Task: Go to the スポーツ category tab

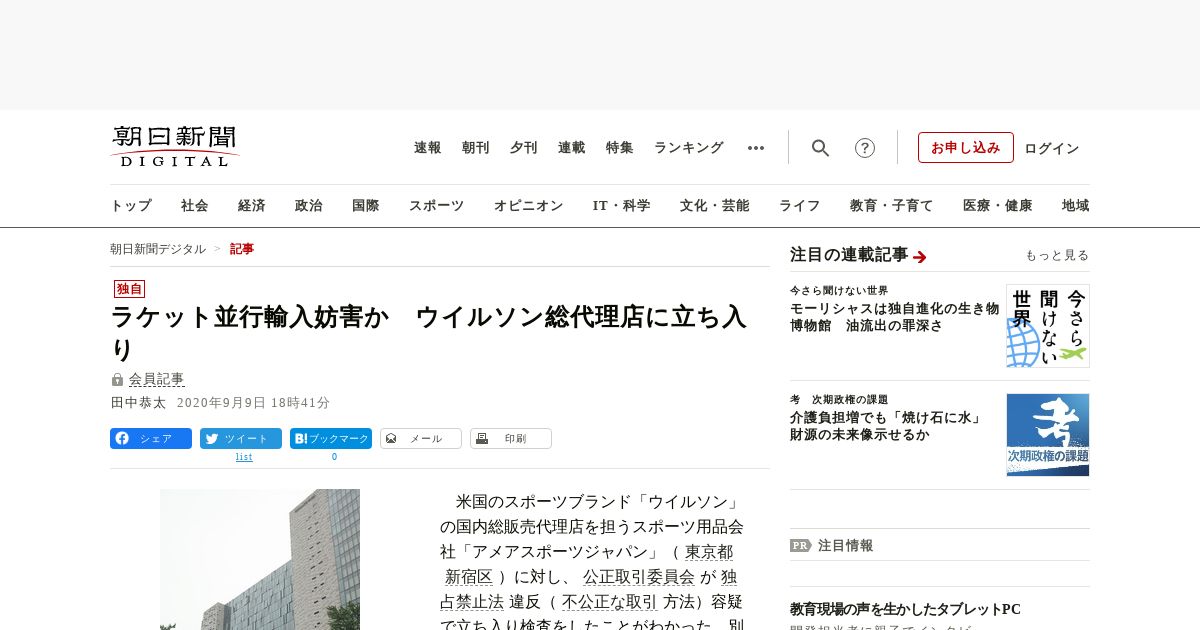Action: 436,206
